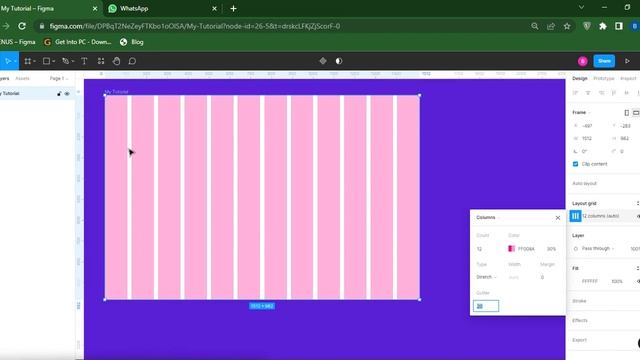The width and height of the screenshot is (640, 360).
Task: Click the layout grid columns icon
Action: point(575,216)
